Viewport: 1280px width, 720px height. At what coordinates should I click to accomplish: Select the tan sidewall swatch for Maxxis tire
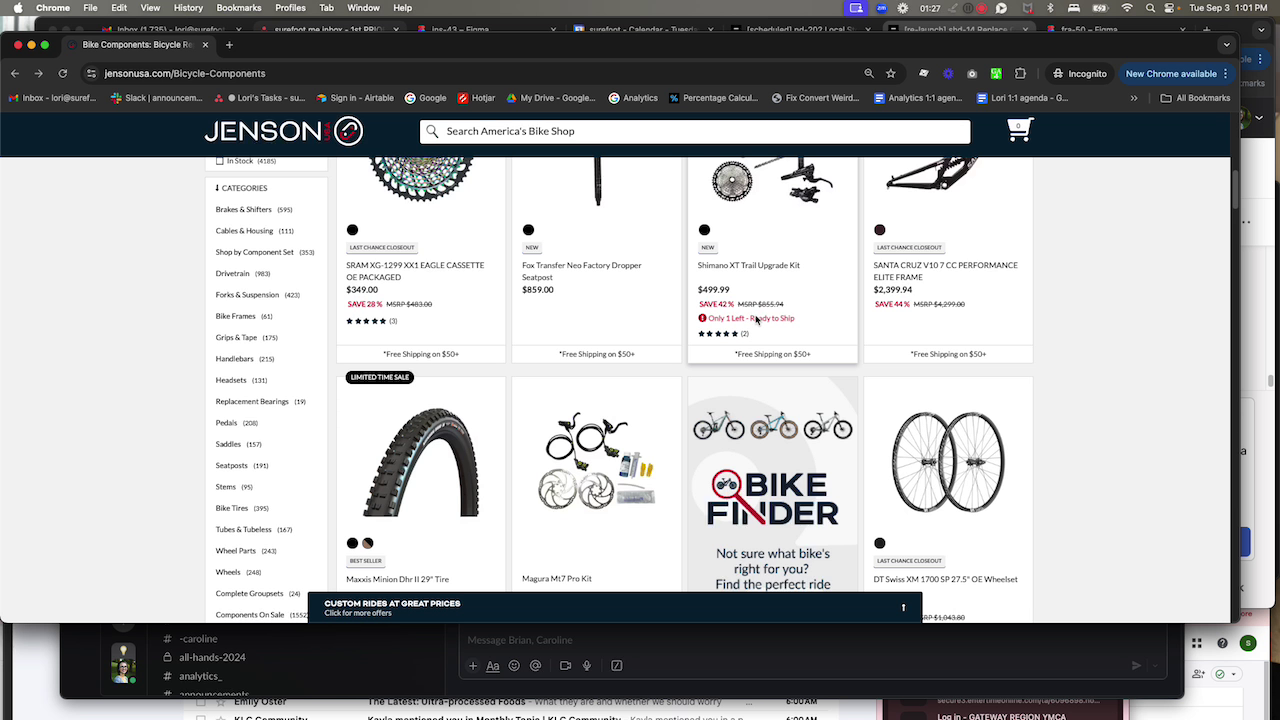(368, 543)
